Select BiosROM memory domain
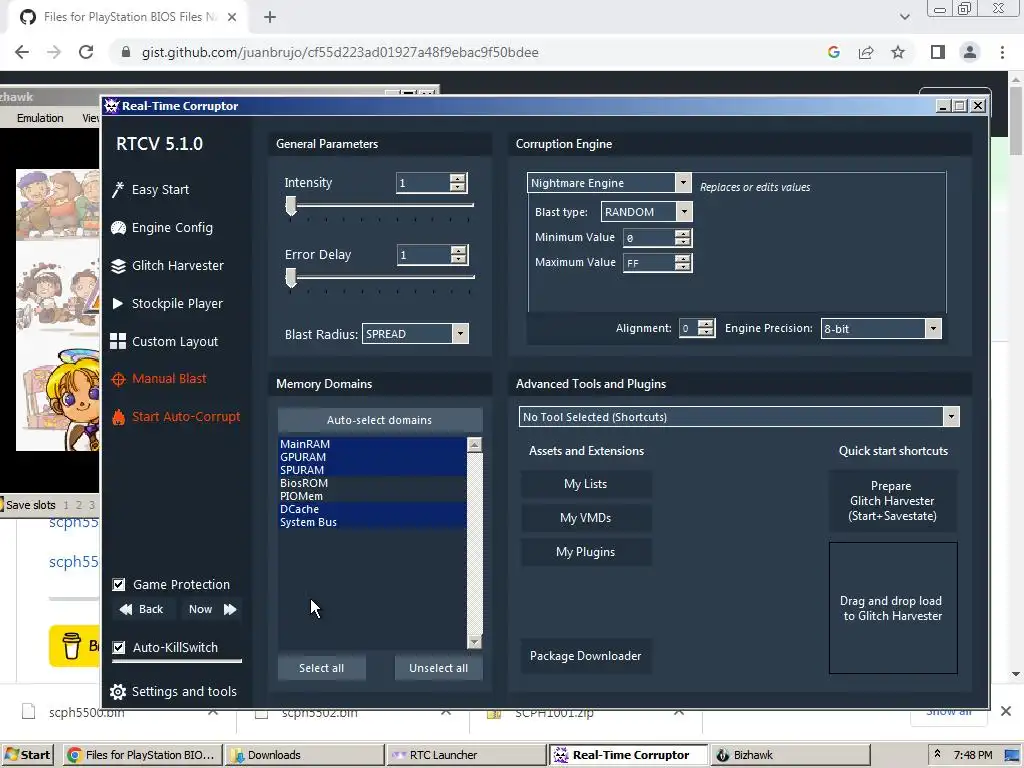The width and height of the screenshot is (1024, 768). point(372,483)
